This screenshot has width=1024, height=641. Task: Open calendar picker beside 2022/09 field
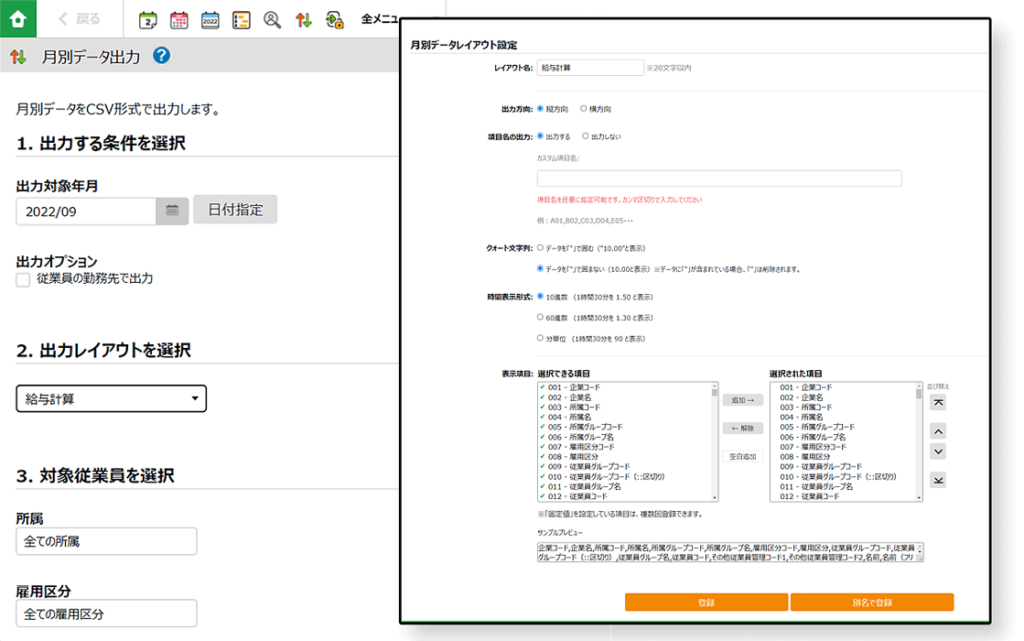click(172, 210)
